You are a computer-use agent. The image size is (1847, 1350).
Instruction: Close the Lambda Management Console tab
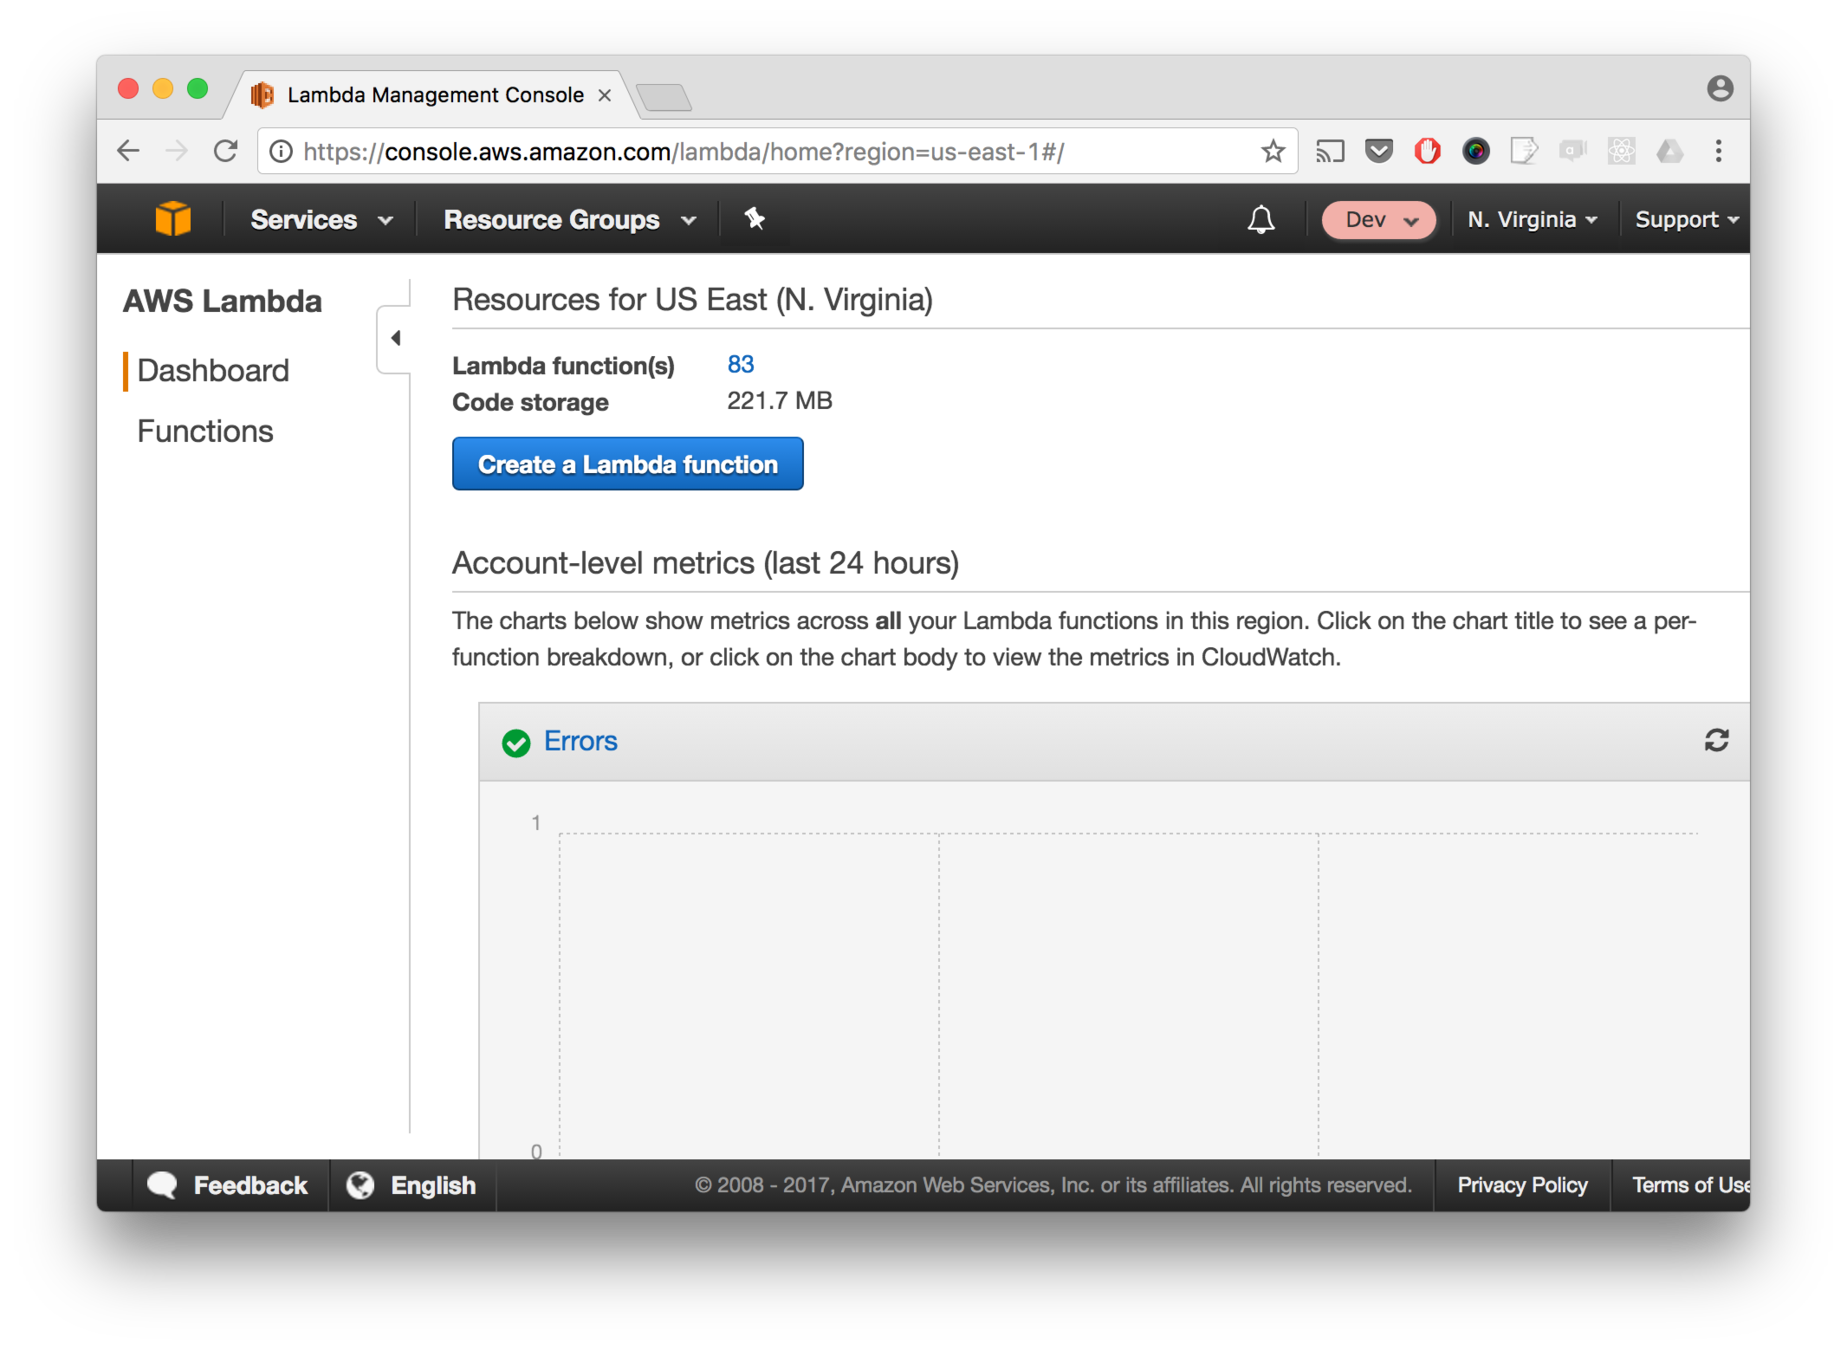(x=604, y=95)
